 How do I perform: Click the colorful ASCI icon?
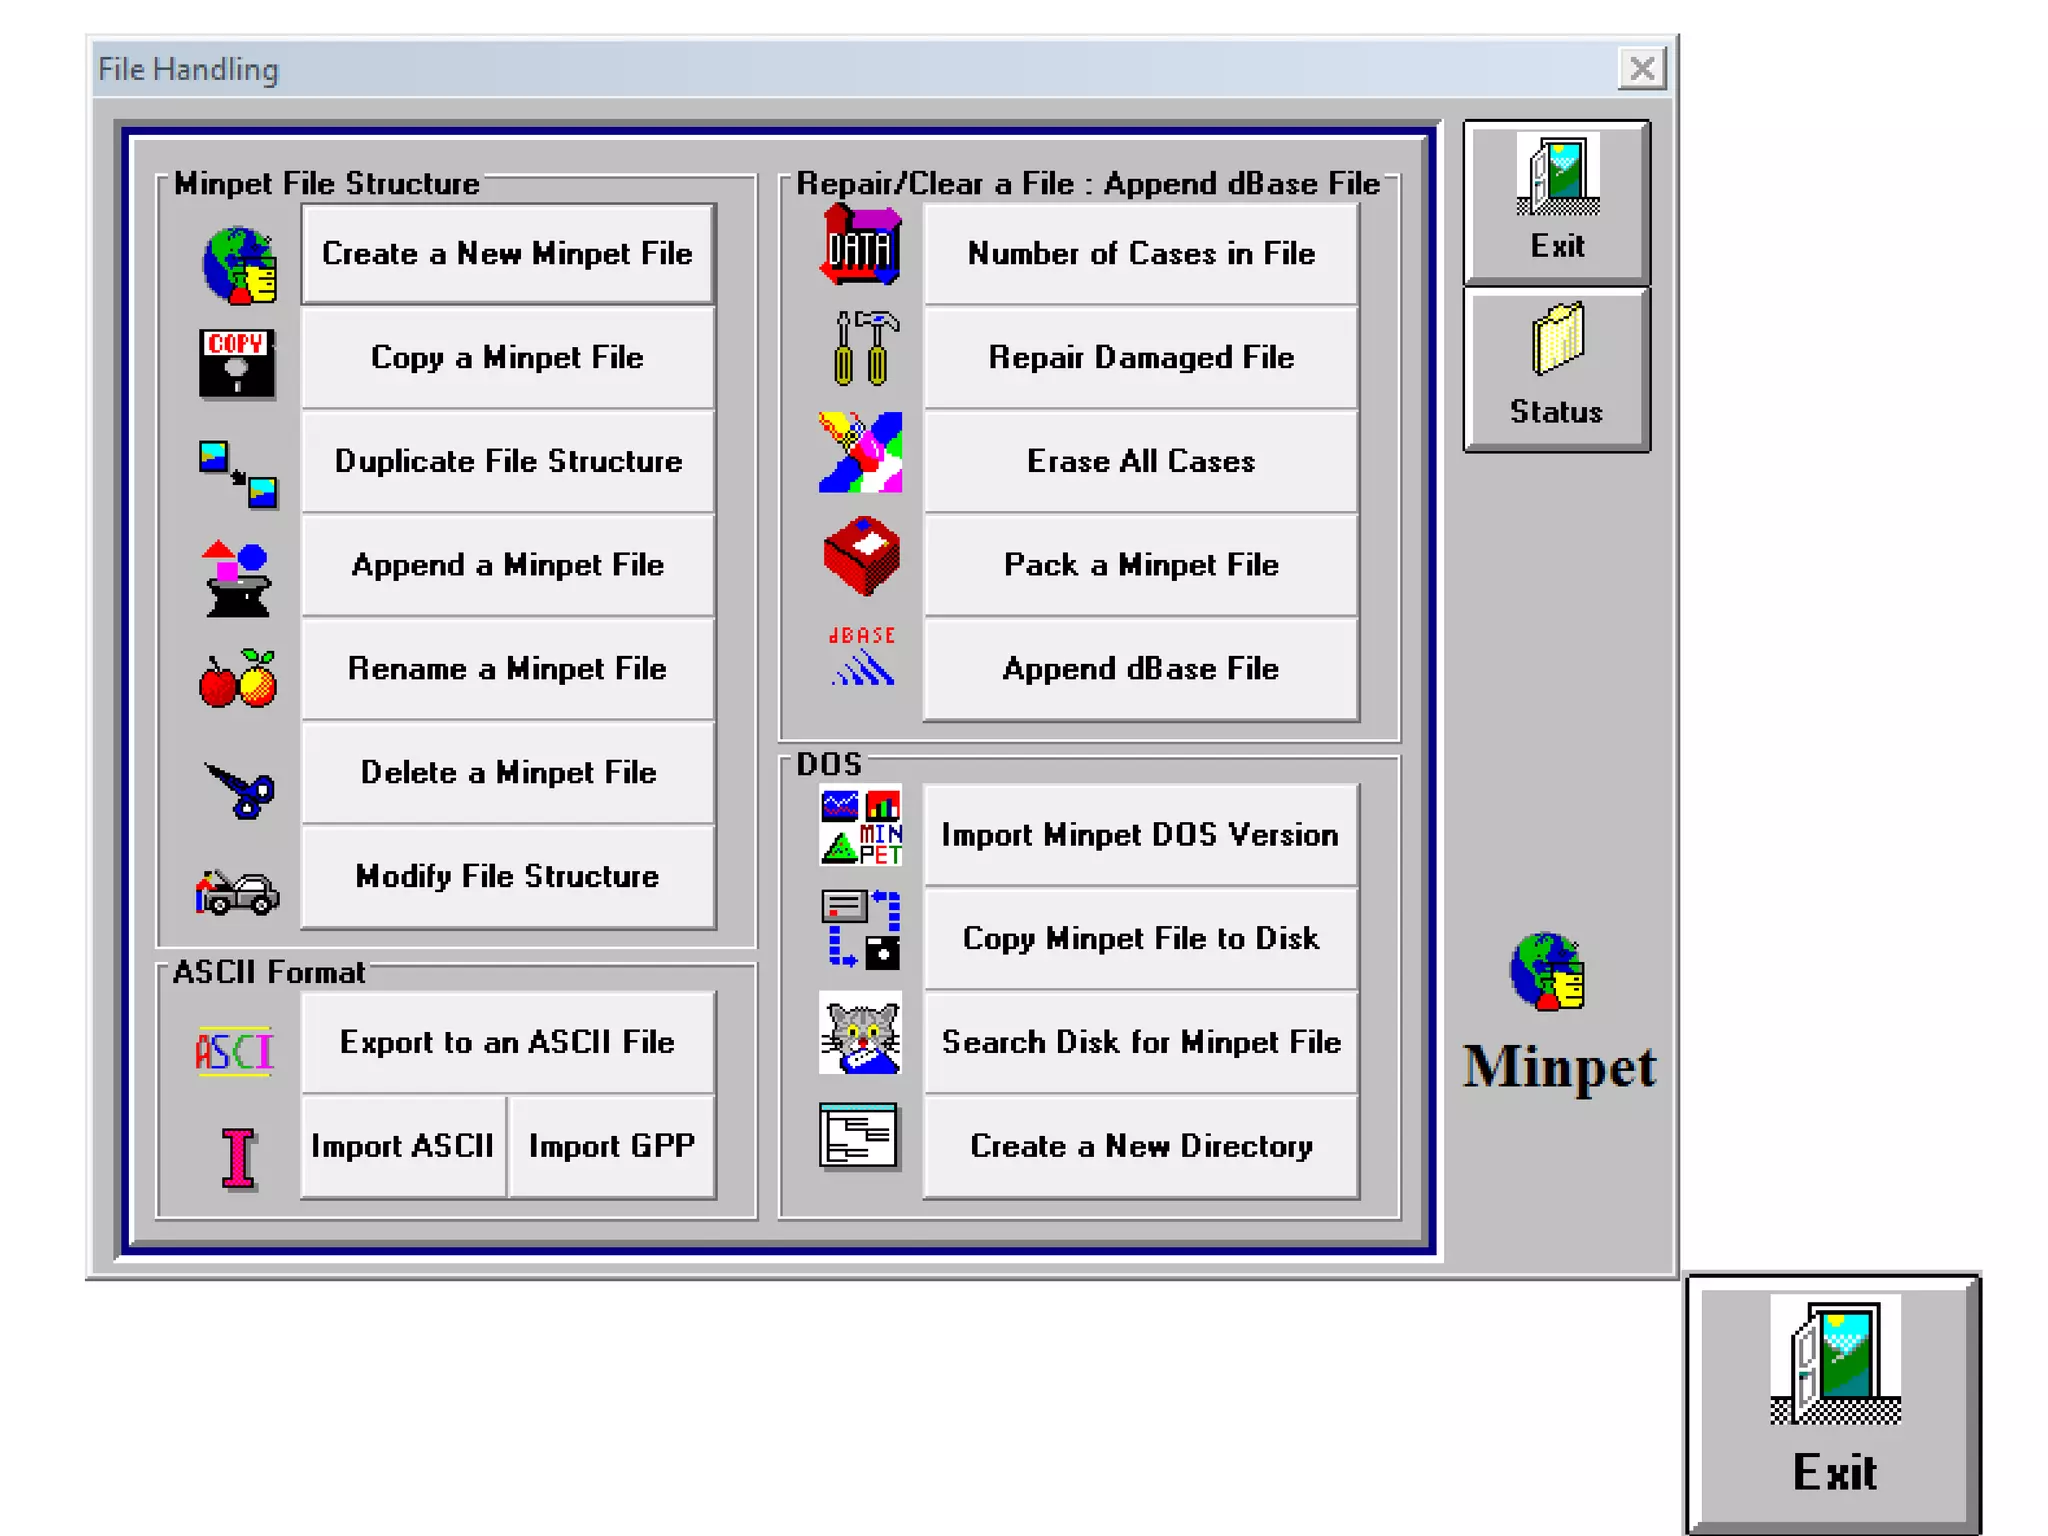click(234, 1050)
